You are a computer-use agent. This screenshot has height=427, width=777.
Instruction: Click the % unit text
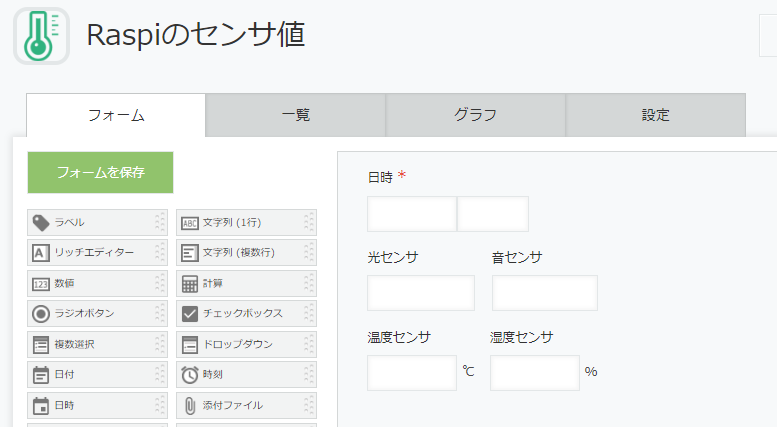point(591,372)
